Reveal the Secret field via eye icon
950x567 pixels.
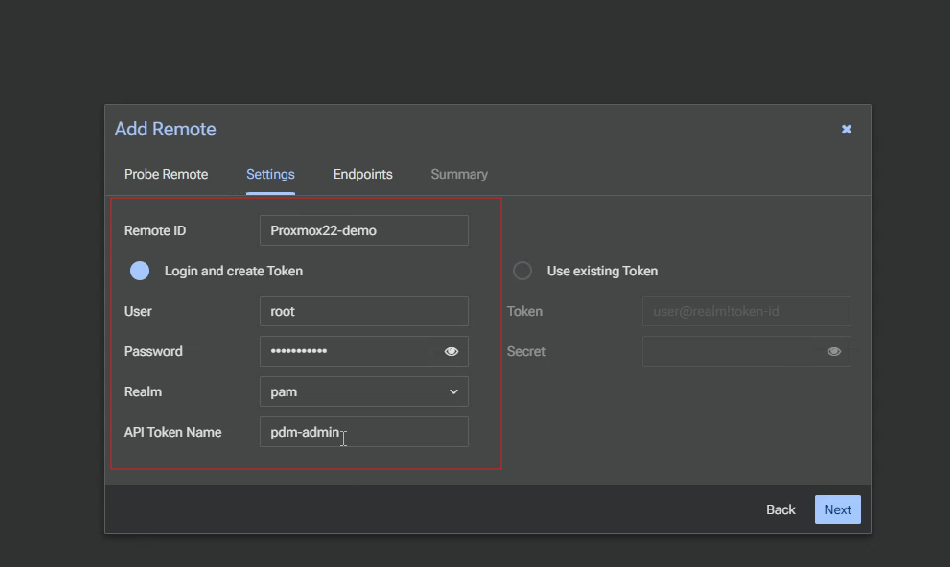click(834, 352)
